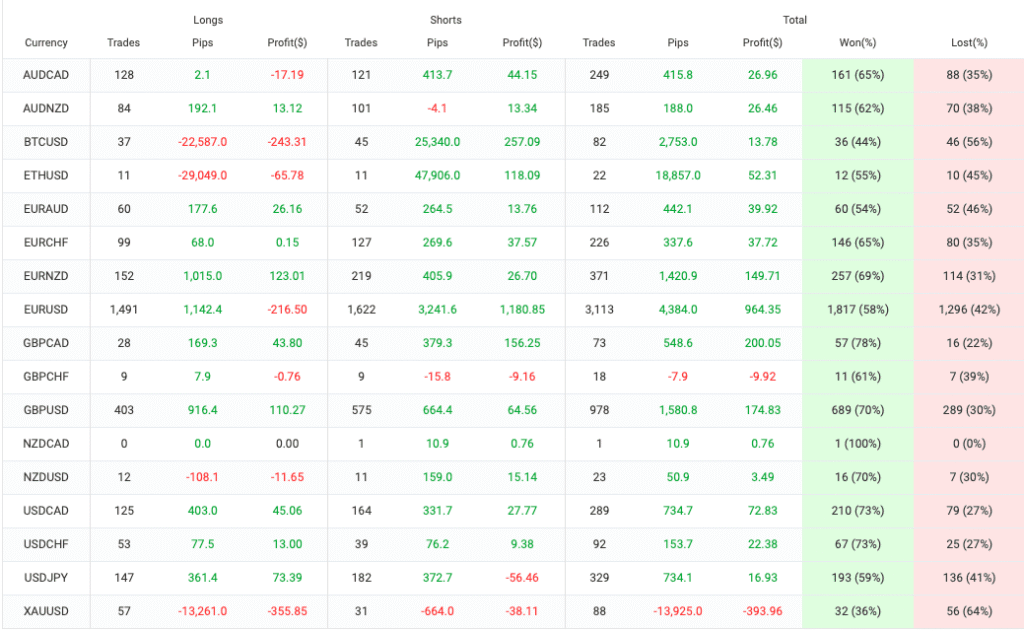Click the XAUUSD currency label
This screenshot has height=631, width=1024.
[x=46, y=611]
